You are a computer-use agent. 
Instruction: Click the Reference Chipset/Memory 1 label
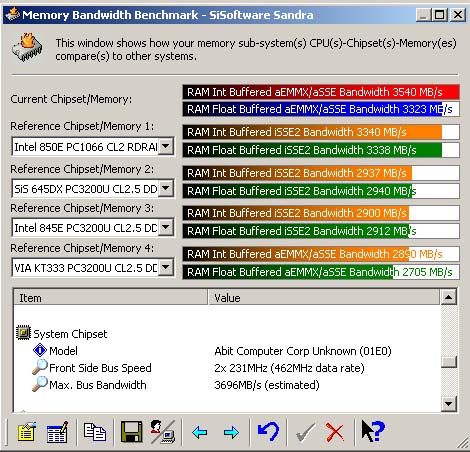click(82, 126)
